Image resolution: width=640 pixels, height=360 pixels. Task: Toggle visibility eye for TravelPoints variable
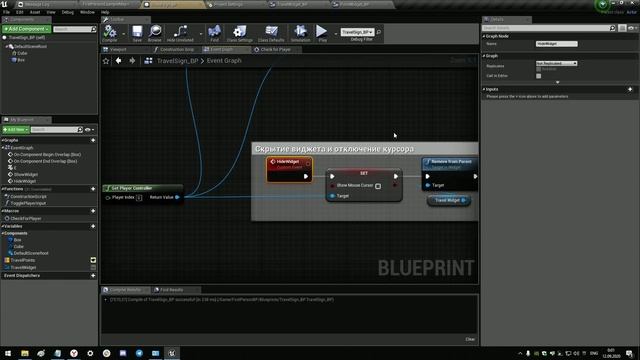coord(93,260)
